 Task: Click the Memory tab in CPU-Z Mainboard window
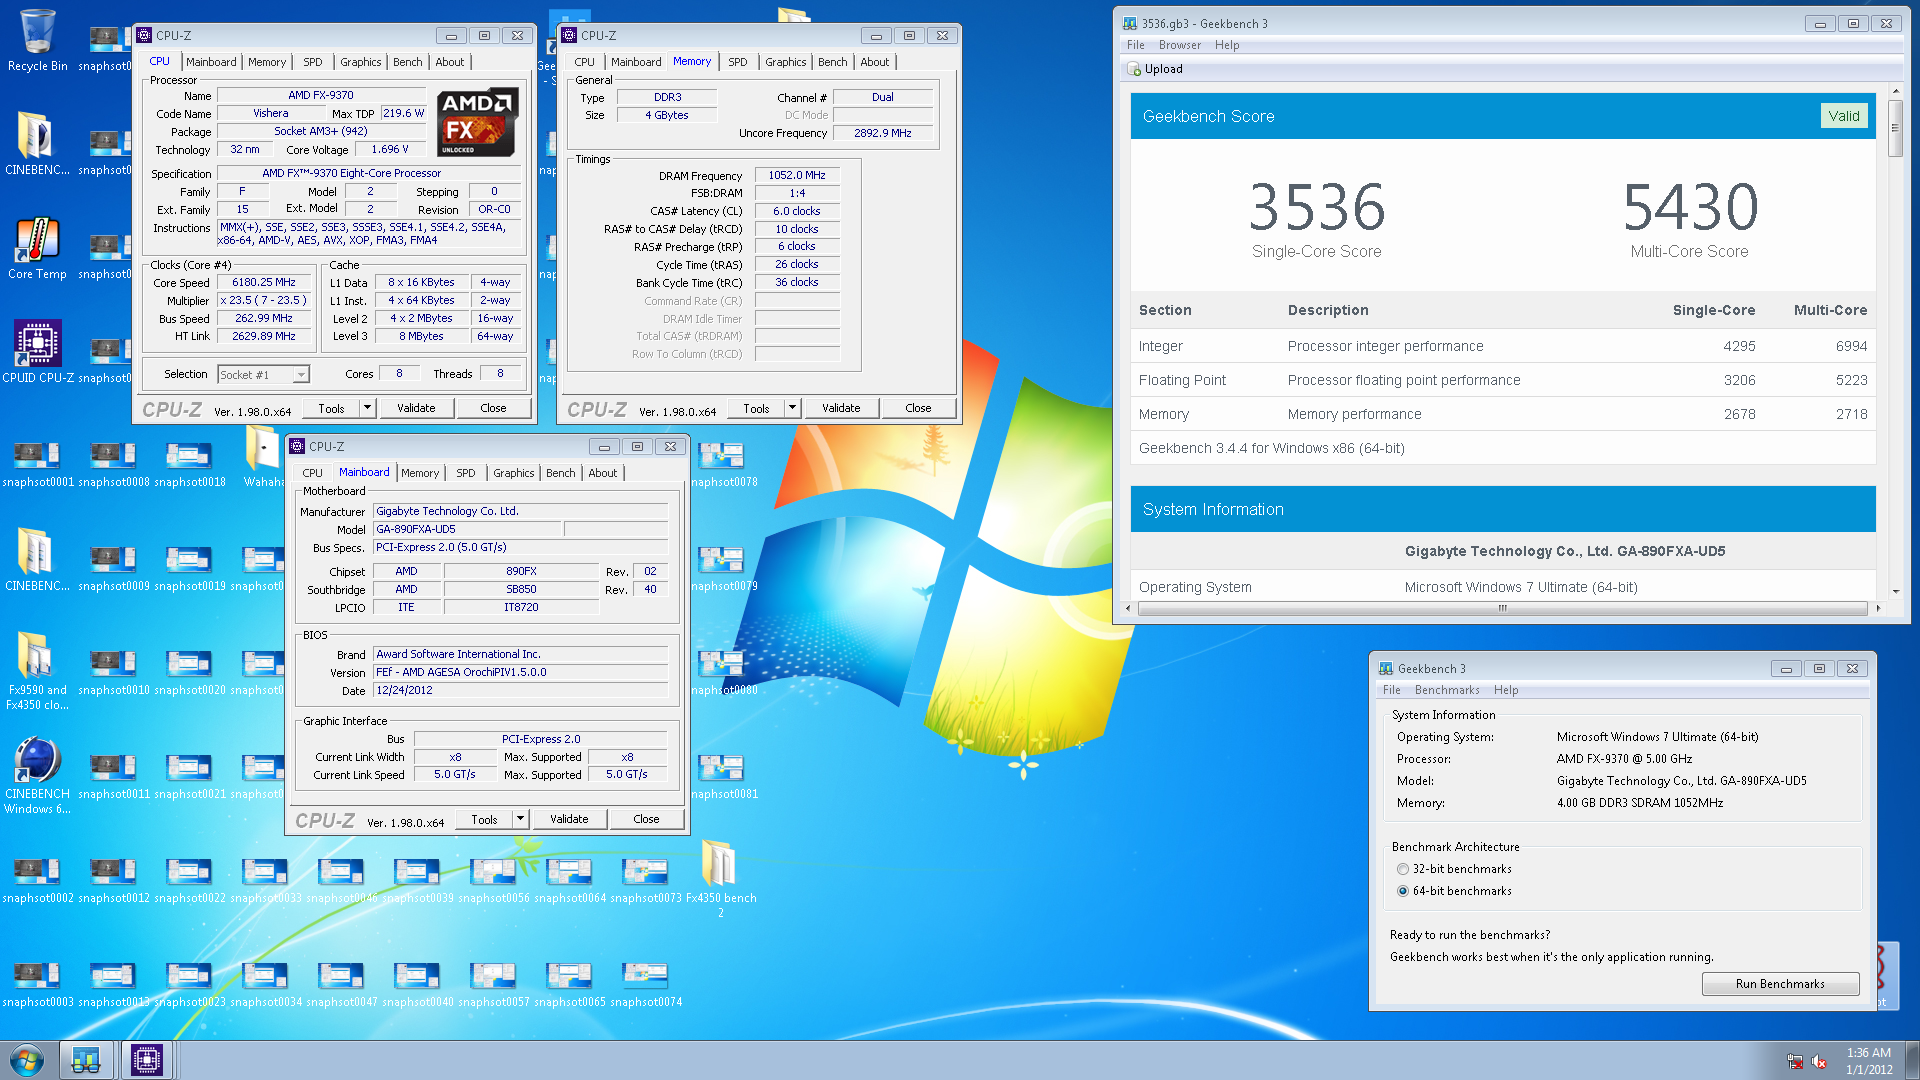(420, 473)
